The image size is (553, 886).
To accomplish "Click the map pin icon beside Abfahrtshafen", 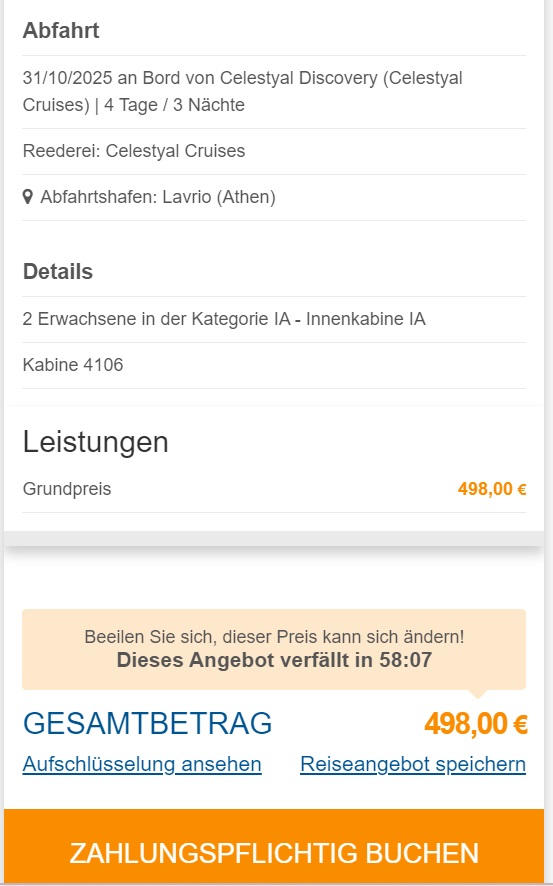I will 27,197.
